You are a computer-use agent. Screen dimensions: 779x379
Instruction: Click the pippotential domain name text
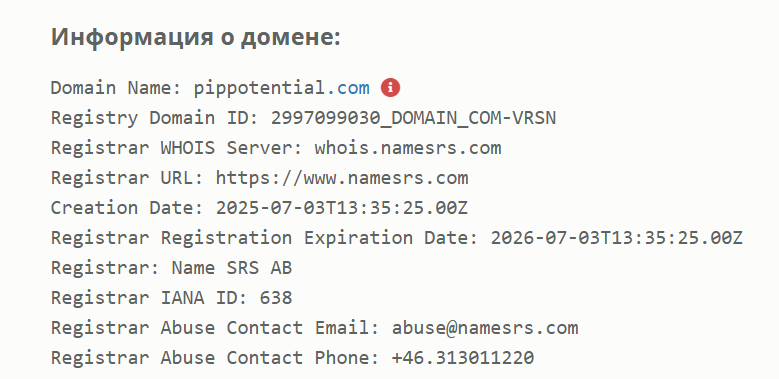(259, 88)
